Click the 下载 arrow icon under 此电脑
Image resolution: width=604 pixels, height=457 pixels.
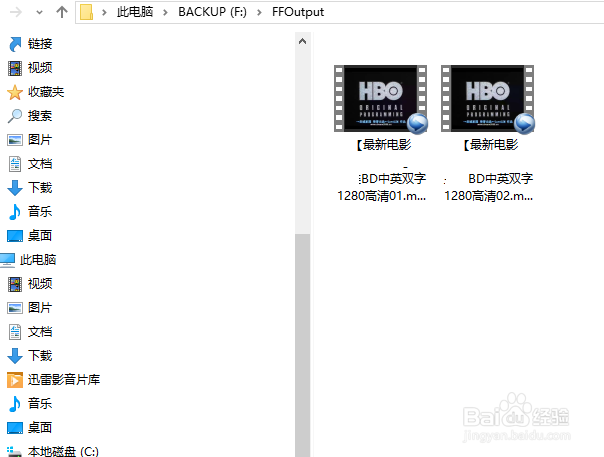click(x=15, y=356)
